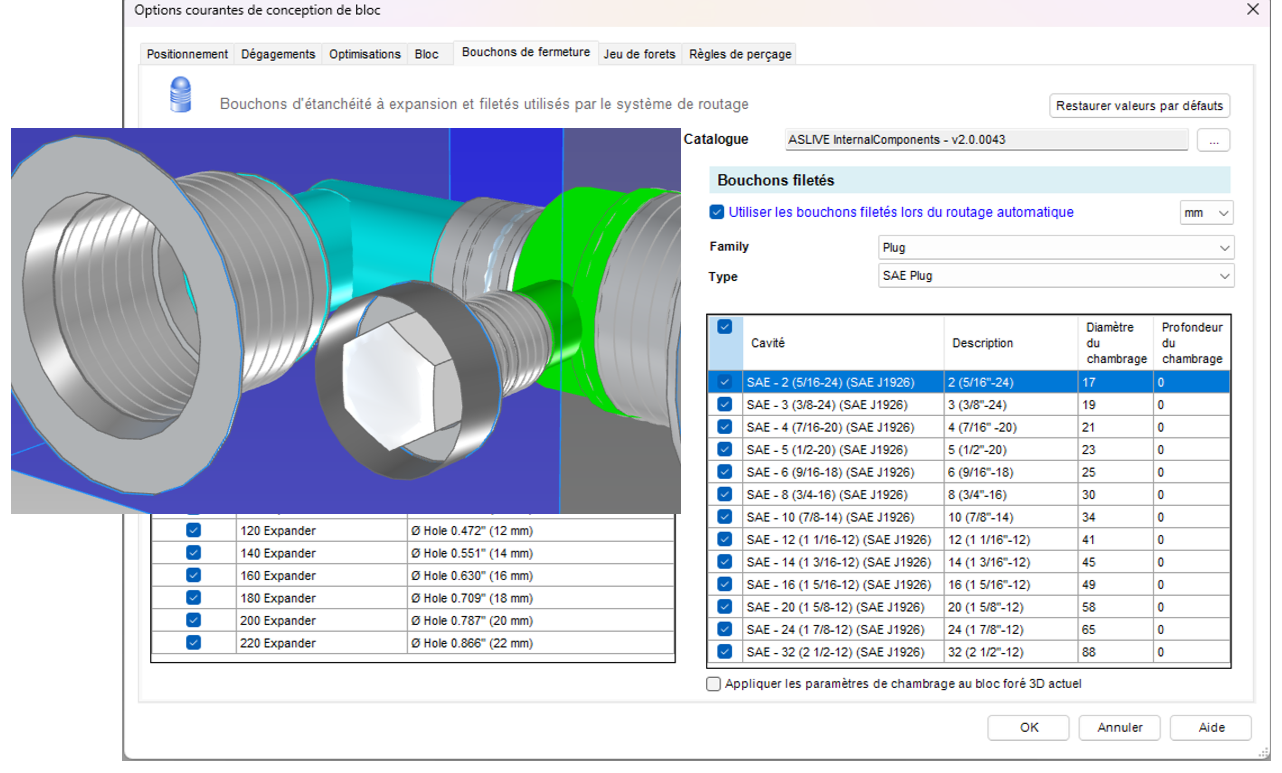
Task: Click Restaurer valeurs par défauts button
Action: click(1139, 106)
